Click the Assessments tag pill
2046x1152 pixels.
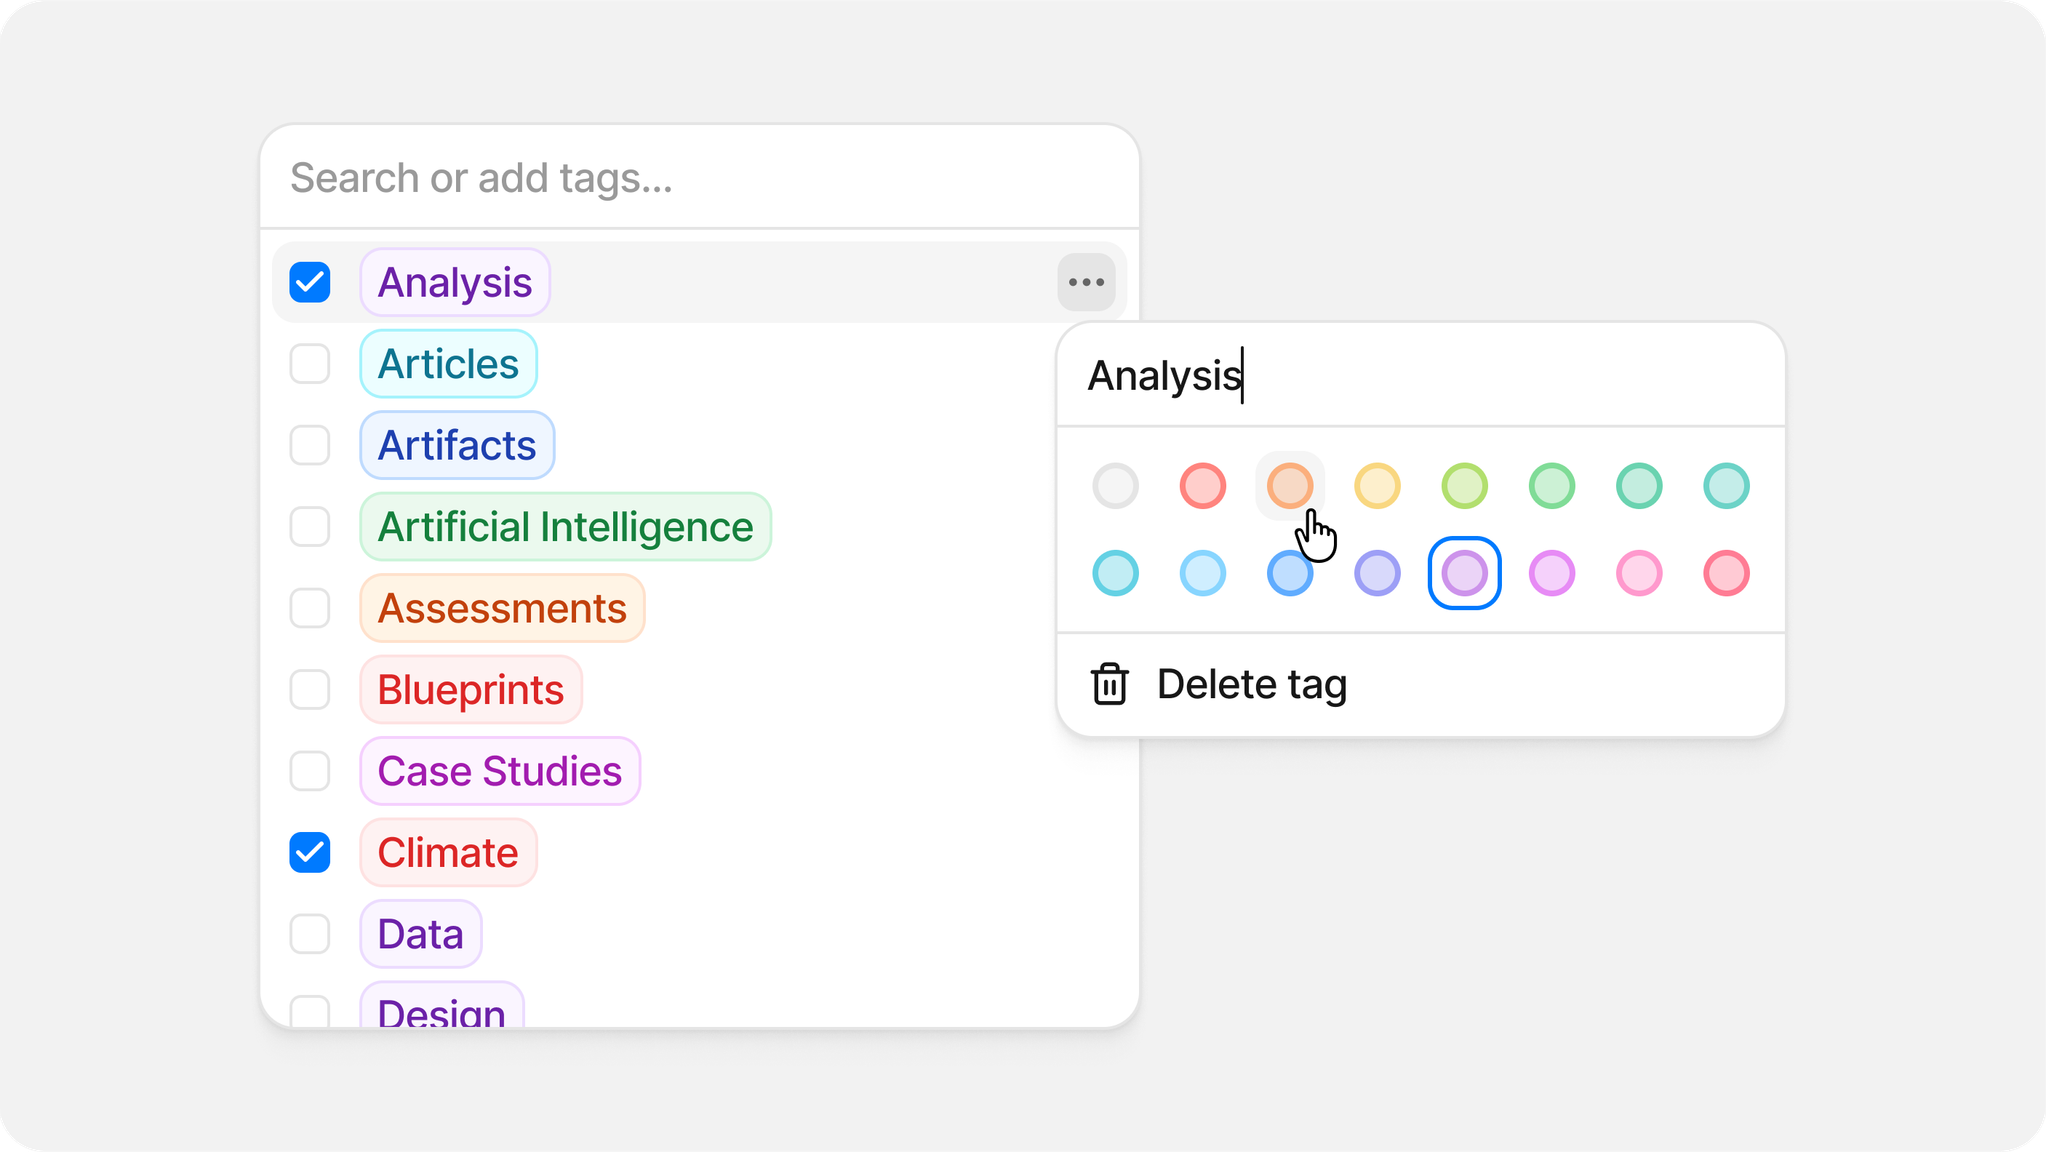click(x=502, y=608)
